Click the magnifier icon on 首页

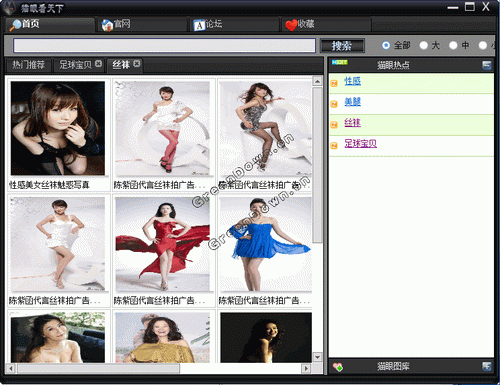pos(15,25)
